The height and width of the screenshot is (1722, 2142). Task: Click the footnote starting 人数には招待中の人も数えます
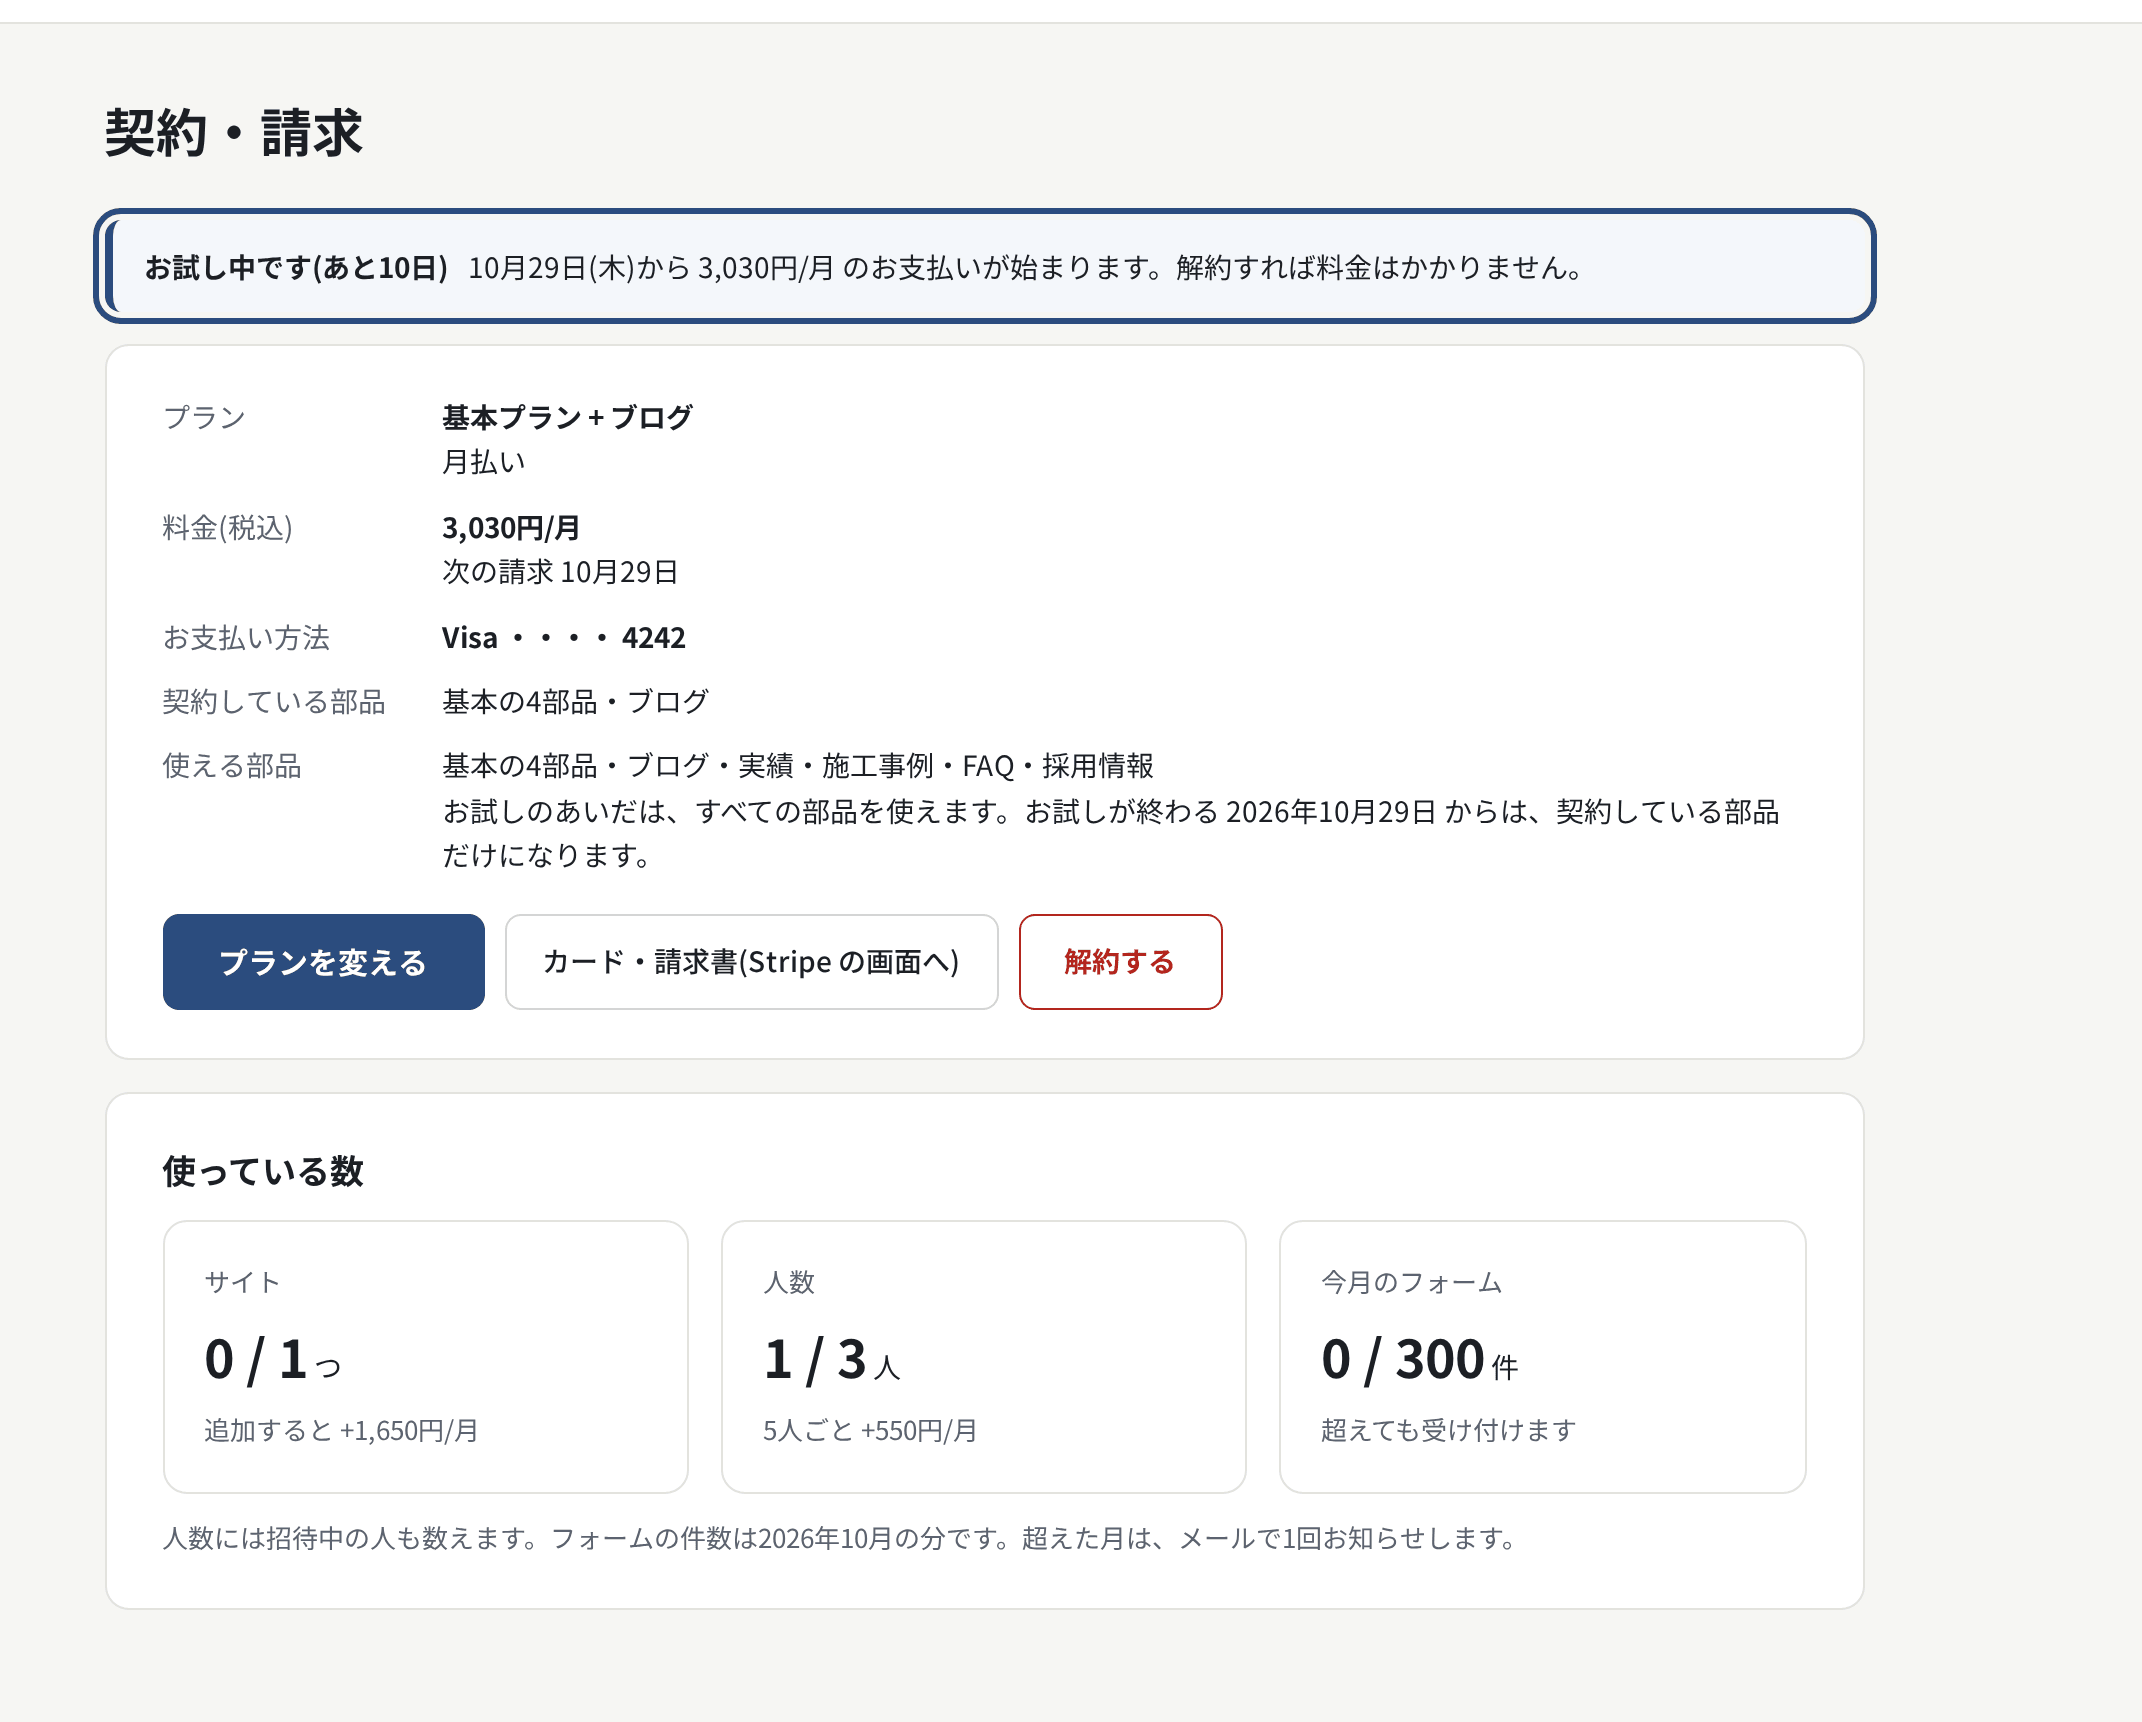(x=842, y=1538)
